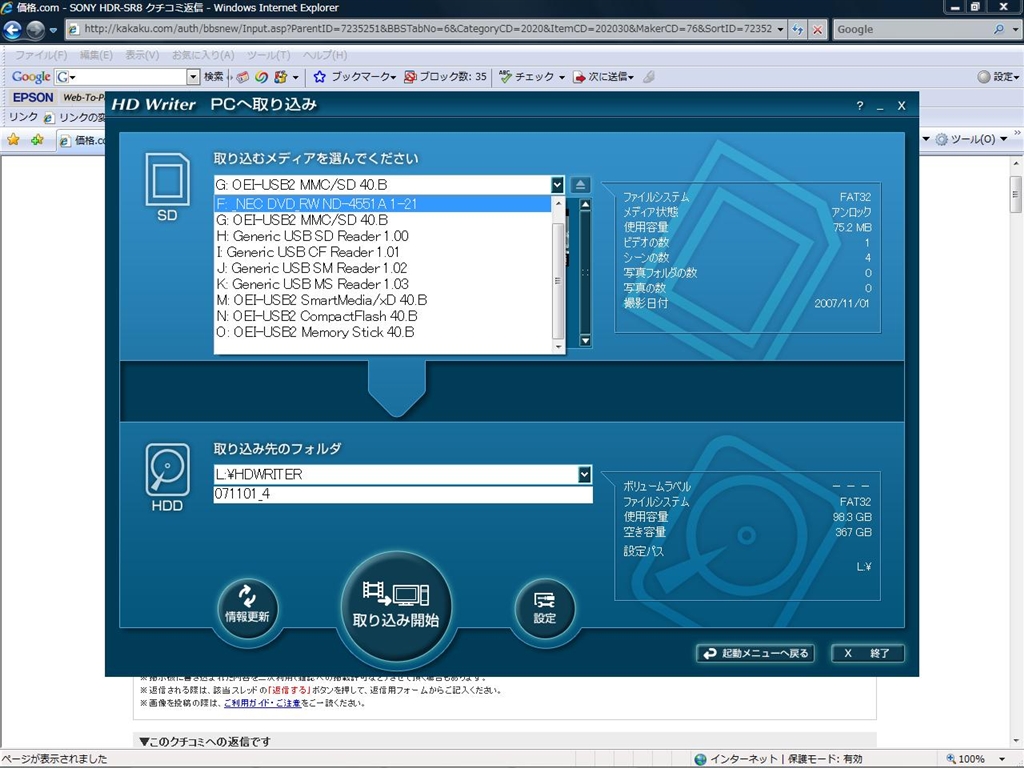The image size is (1024, 768).
Task: Open HD Writer help question mark
Action: (859, 106)
